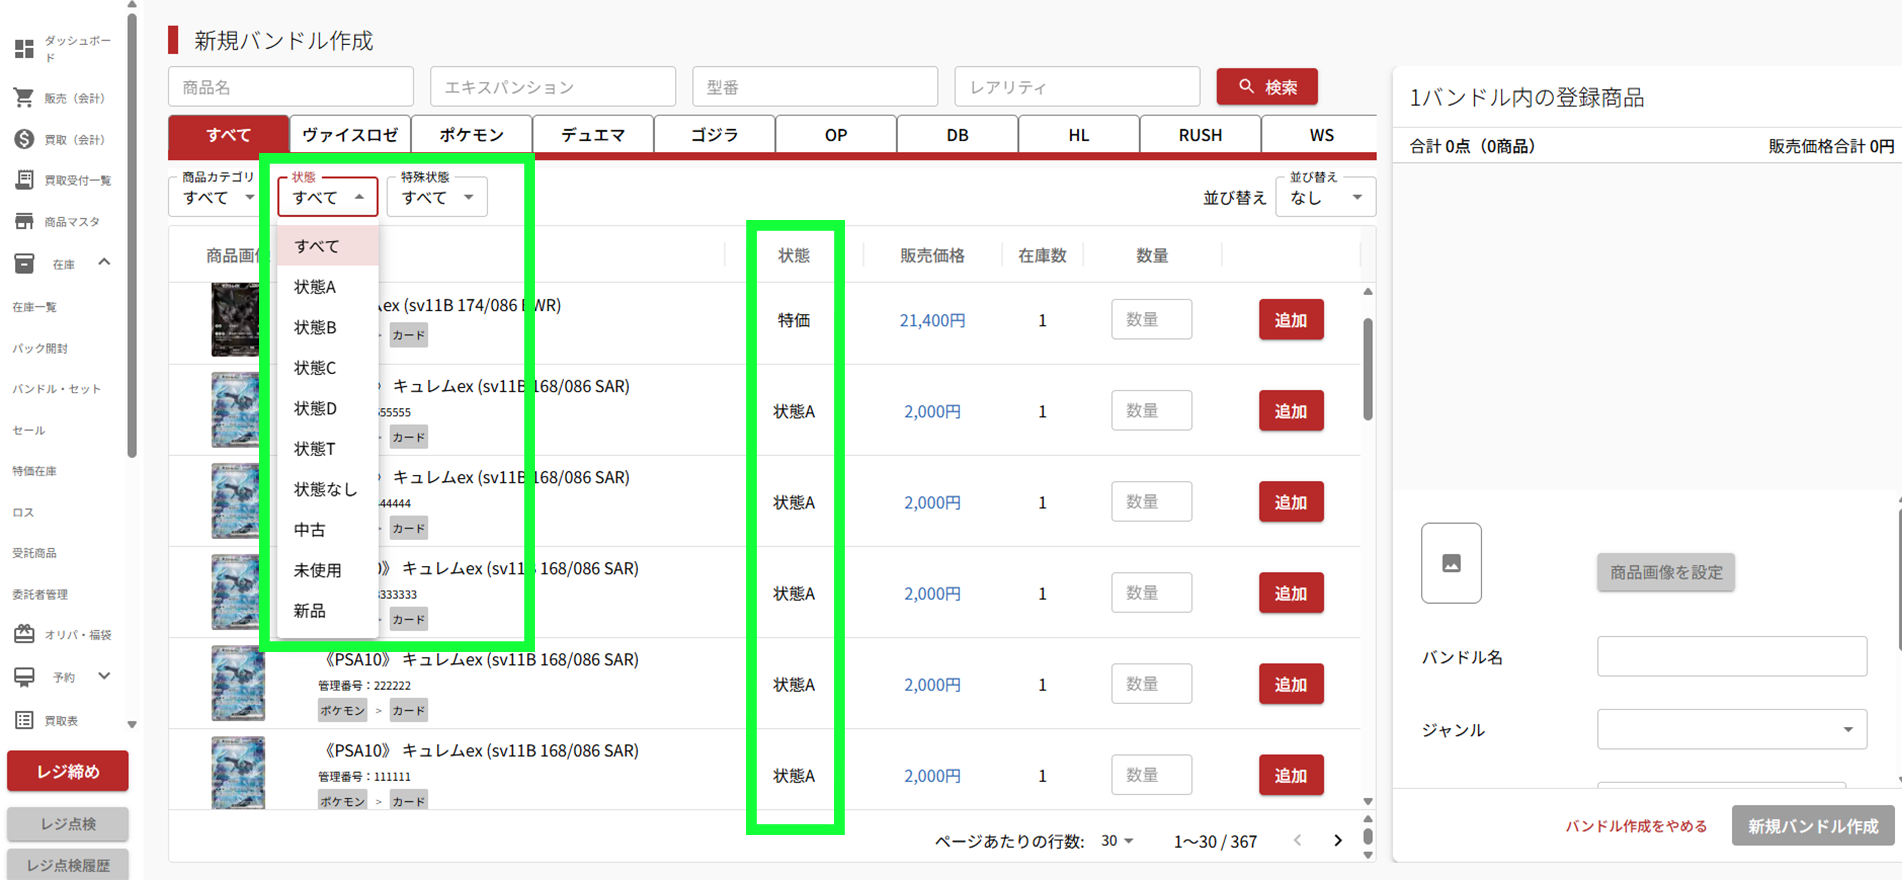Image resolution: width=1902 pixels, height=880 pixels.
Task: Switch to the デュエマ tab
Action: 593,135
